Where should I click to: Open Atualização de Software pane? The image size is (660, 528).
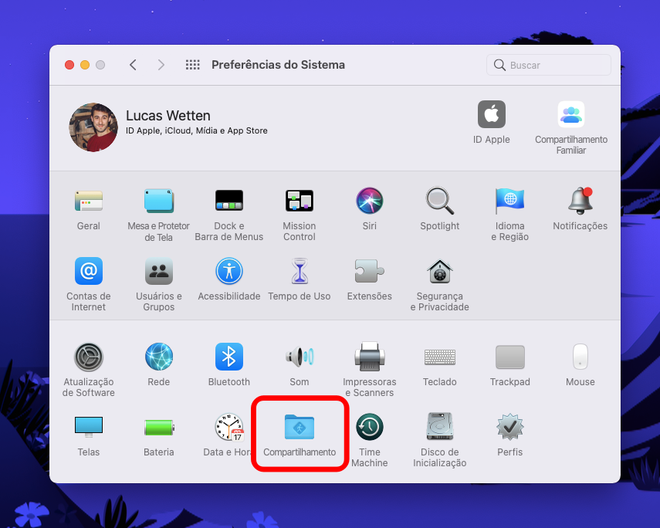click(x=88, y=357)
